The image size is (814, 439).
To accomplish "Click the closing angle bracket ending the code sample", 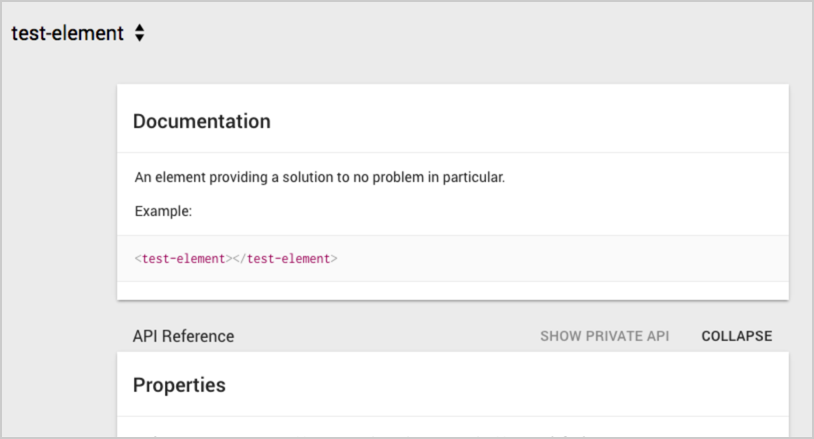I will pos(334,258).
